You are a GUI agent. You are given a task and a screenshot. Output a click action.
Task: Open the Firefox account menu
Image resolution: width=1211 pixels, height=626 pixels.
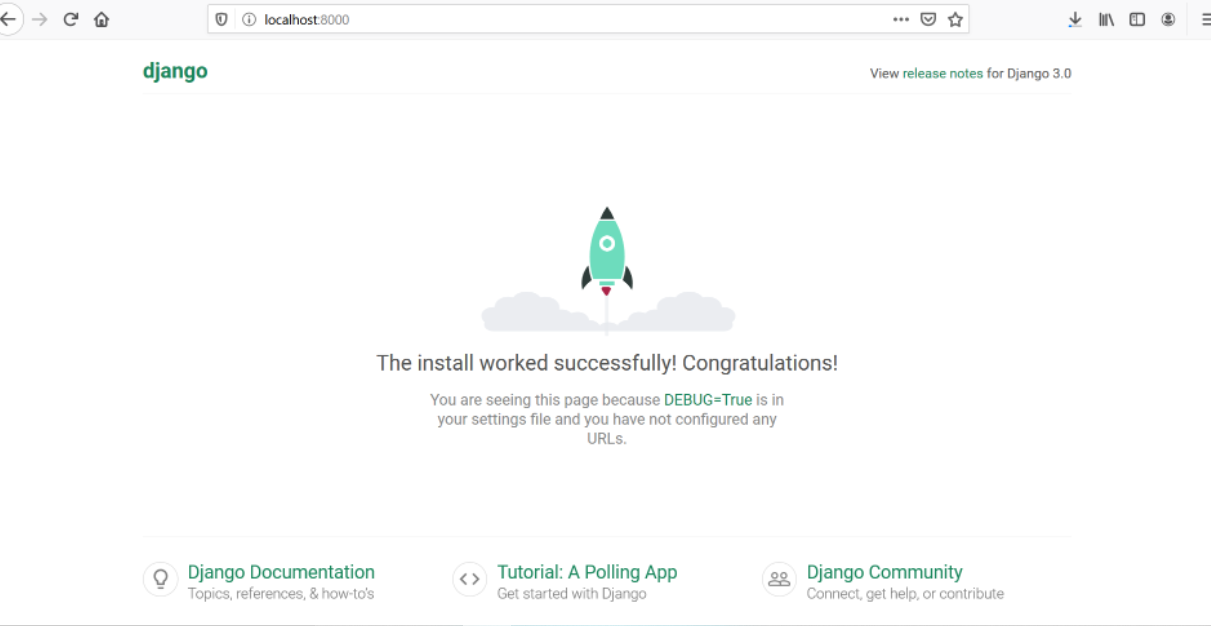pos(1168,19)
